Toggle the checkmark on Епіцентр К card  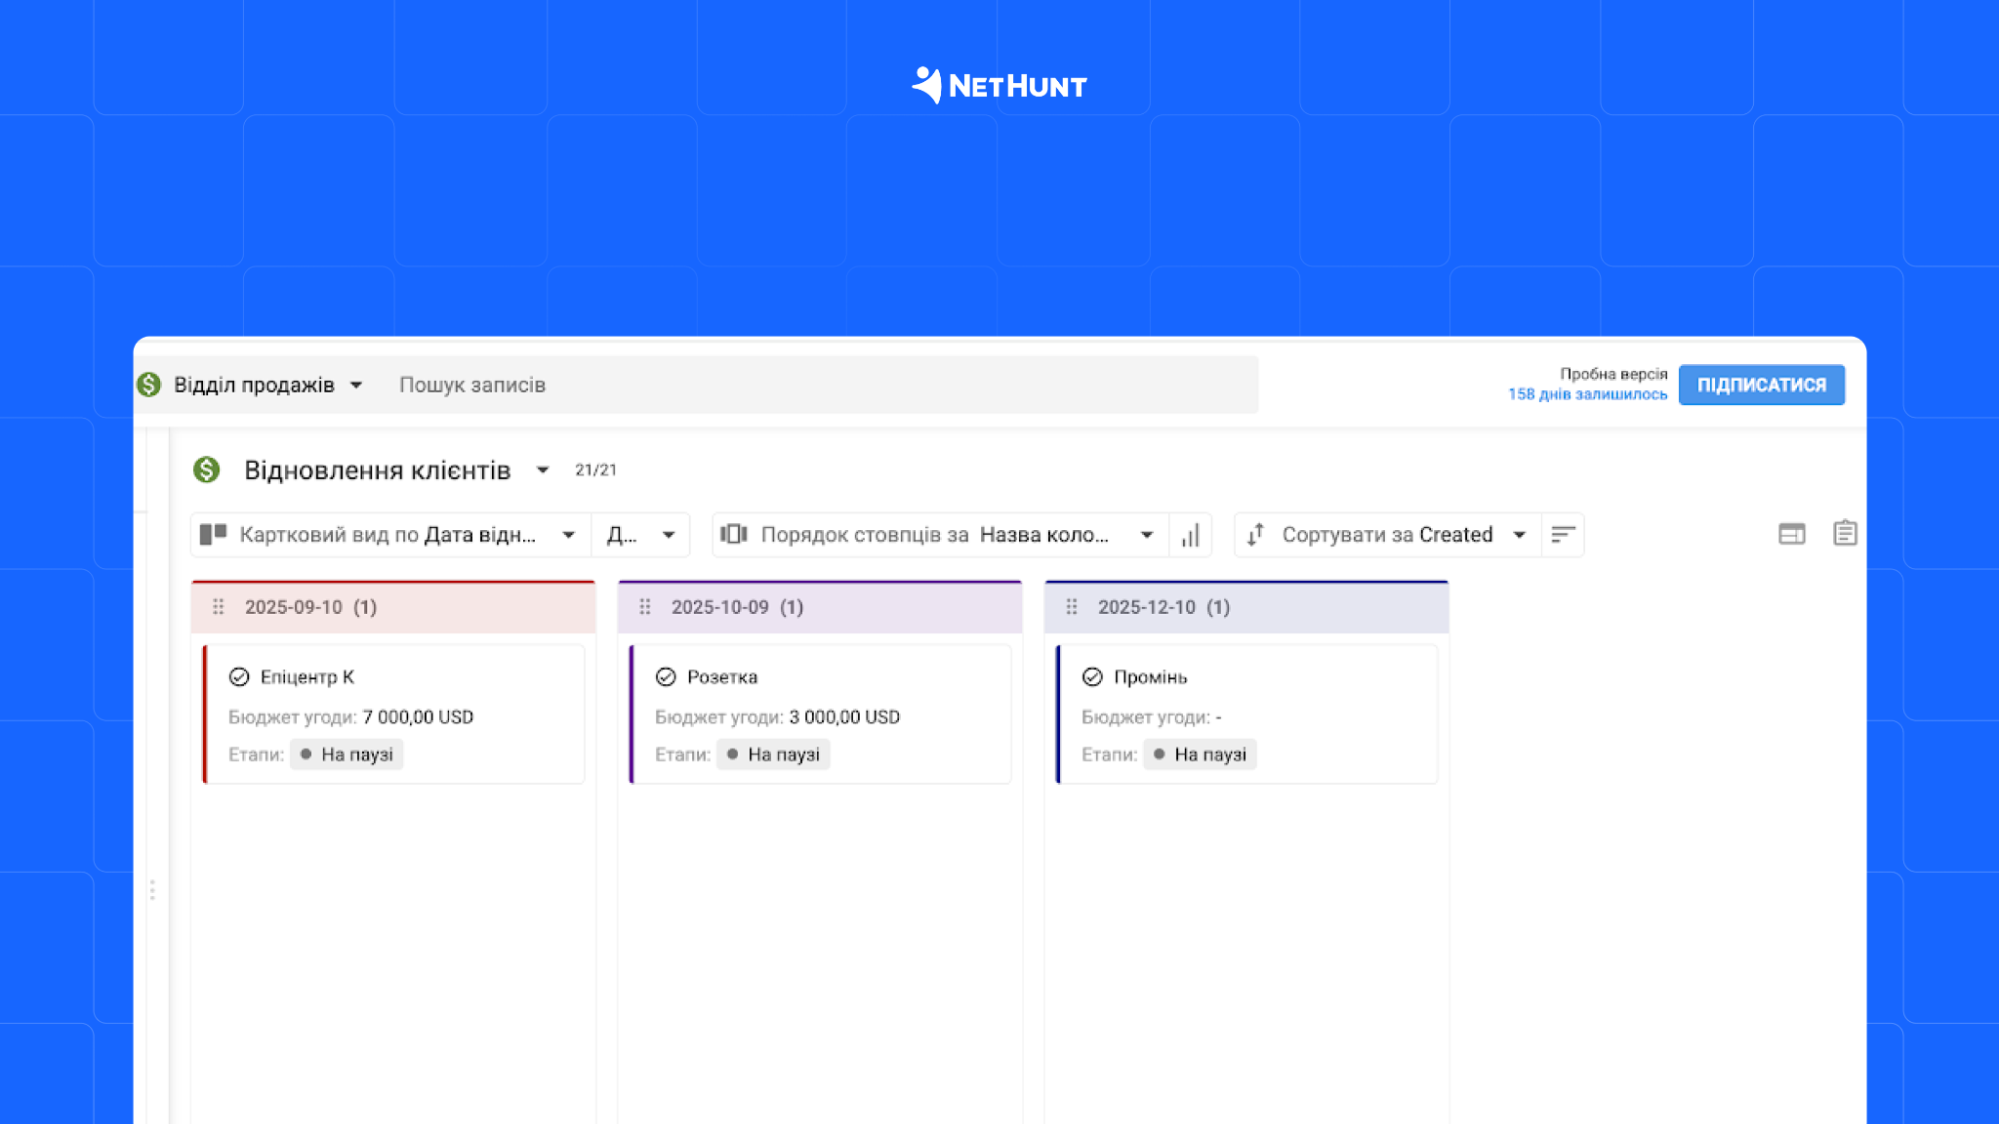click(x=239, y=677)
